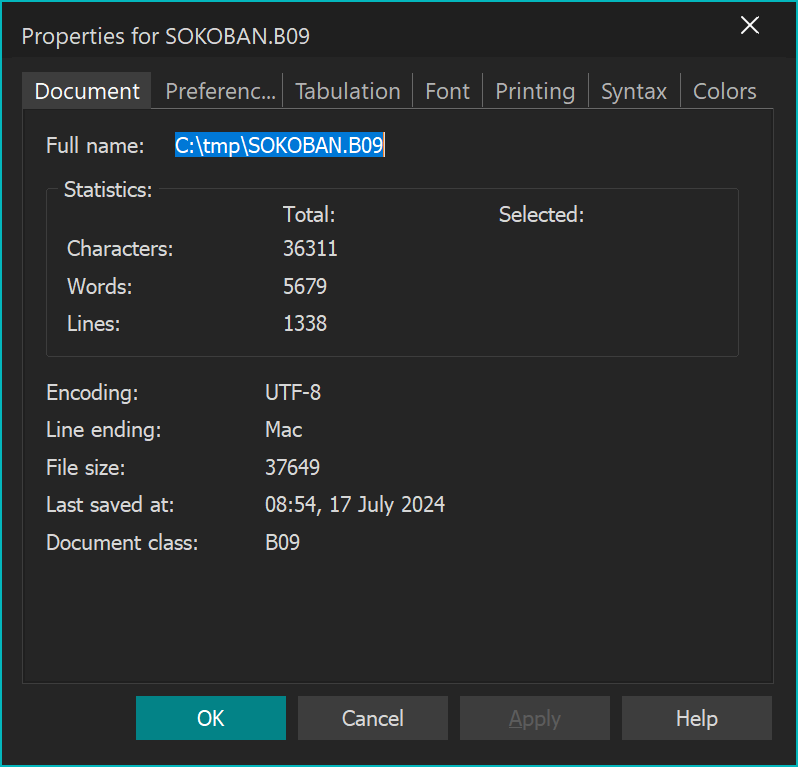Open Help for document properties

(696, 718)
